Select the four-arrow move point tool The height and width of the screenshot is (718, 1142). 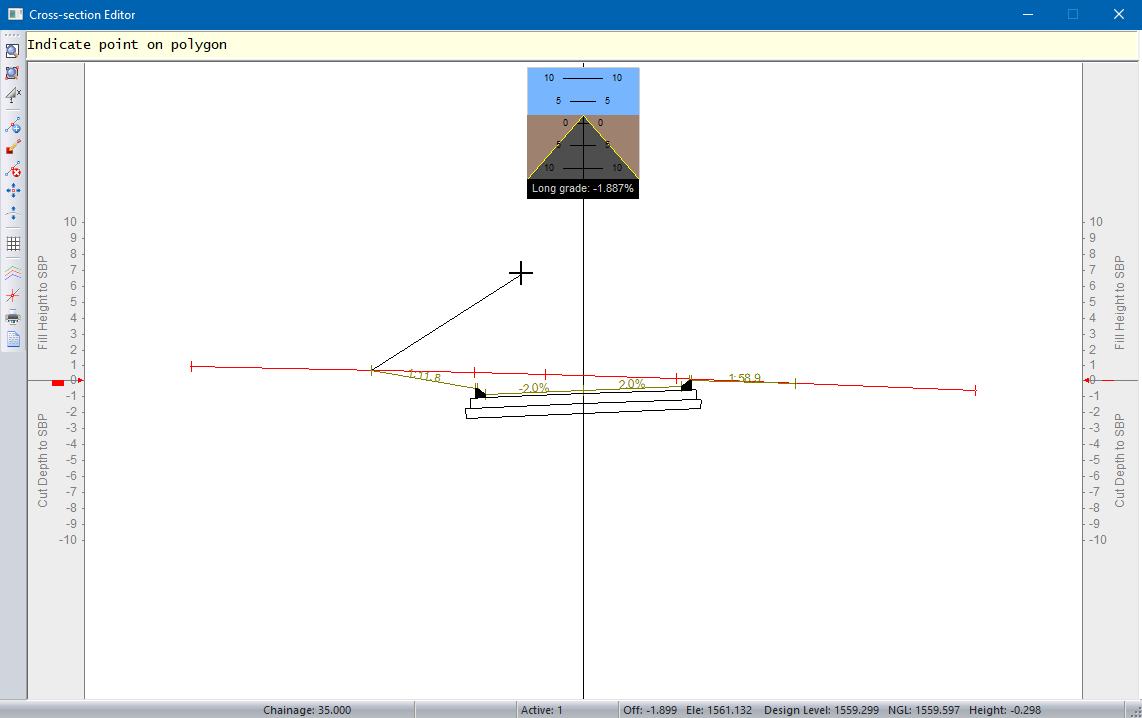click(x=13, y=190)
